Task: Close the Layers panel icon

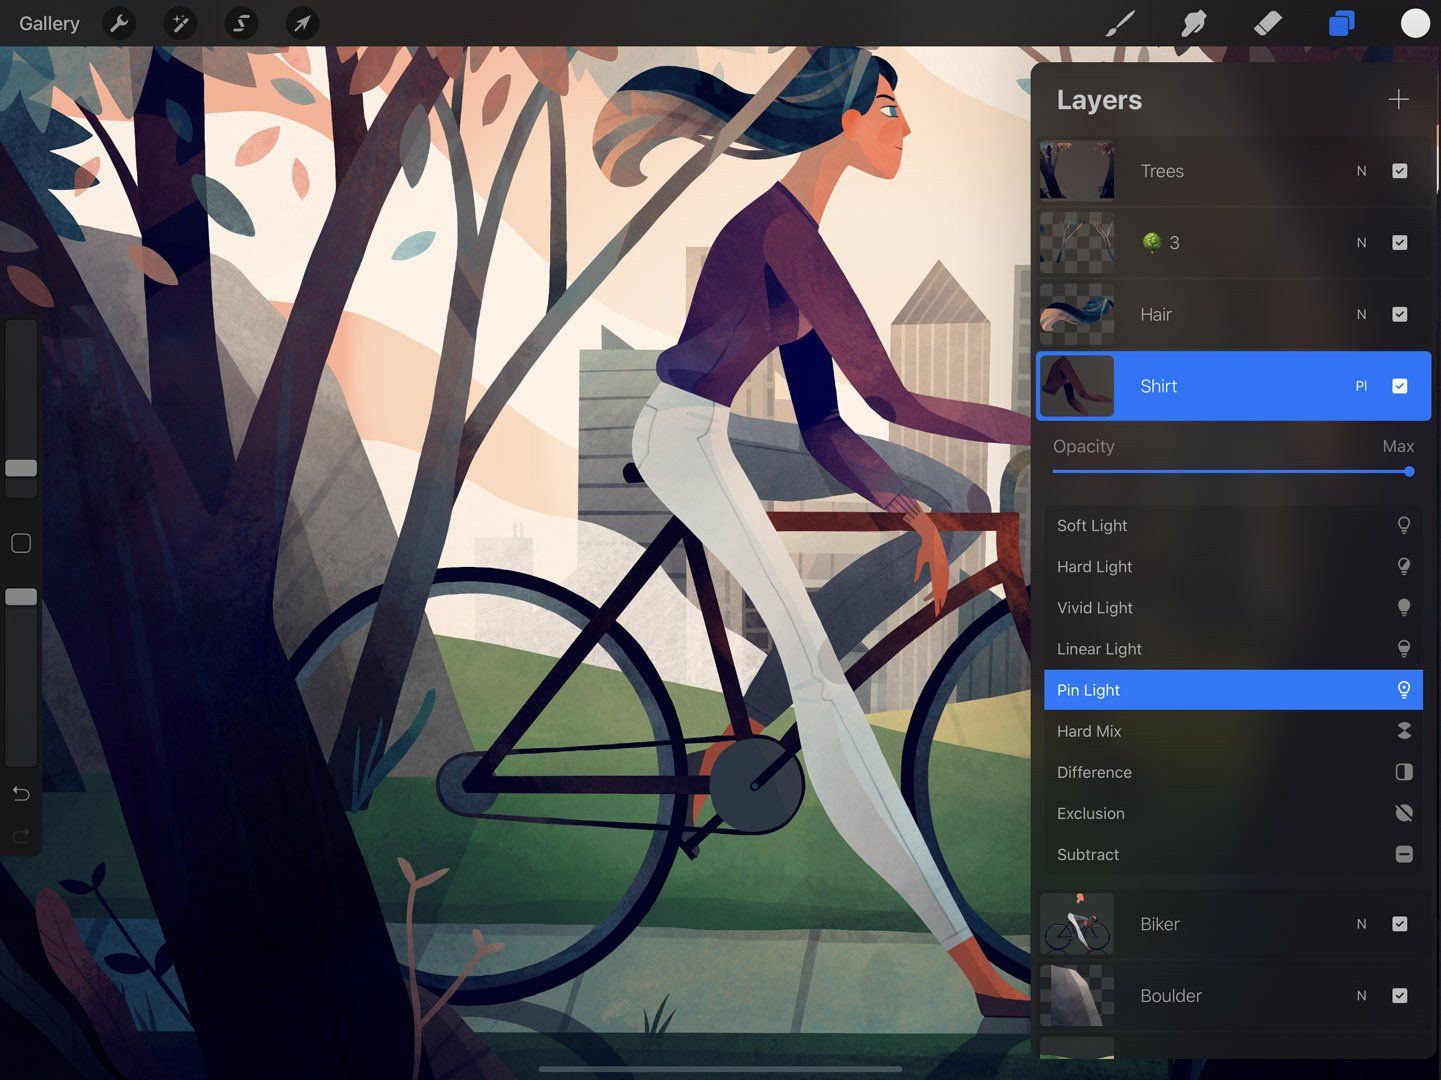Action: [1341, 23]
